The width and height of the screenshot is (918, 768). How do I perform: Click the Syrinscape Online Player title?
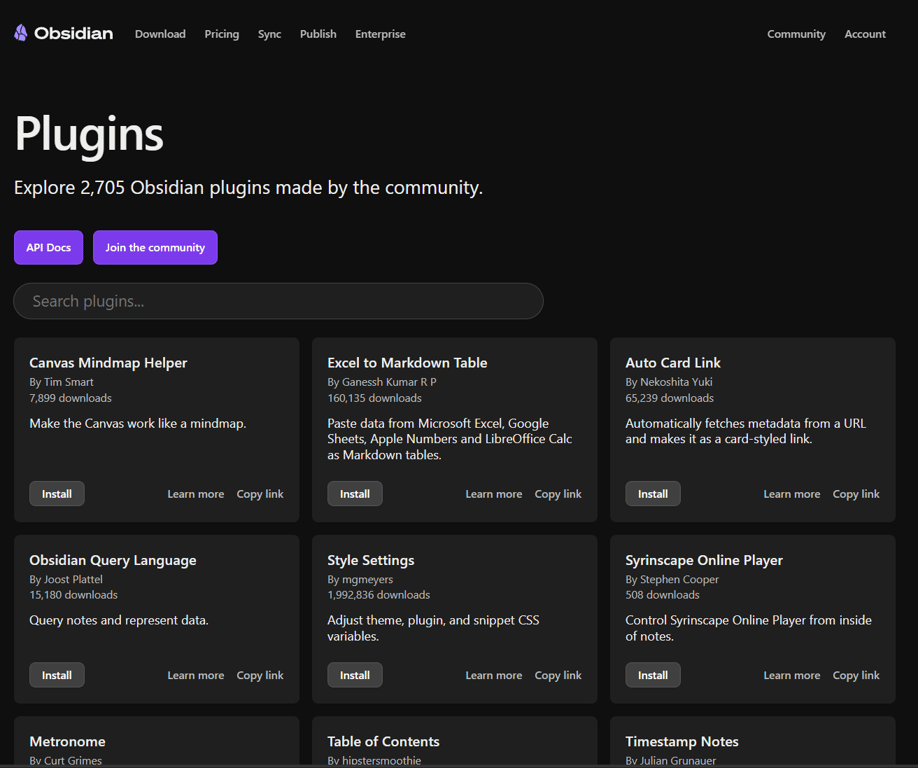(704, 560)
